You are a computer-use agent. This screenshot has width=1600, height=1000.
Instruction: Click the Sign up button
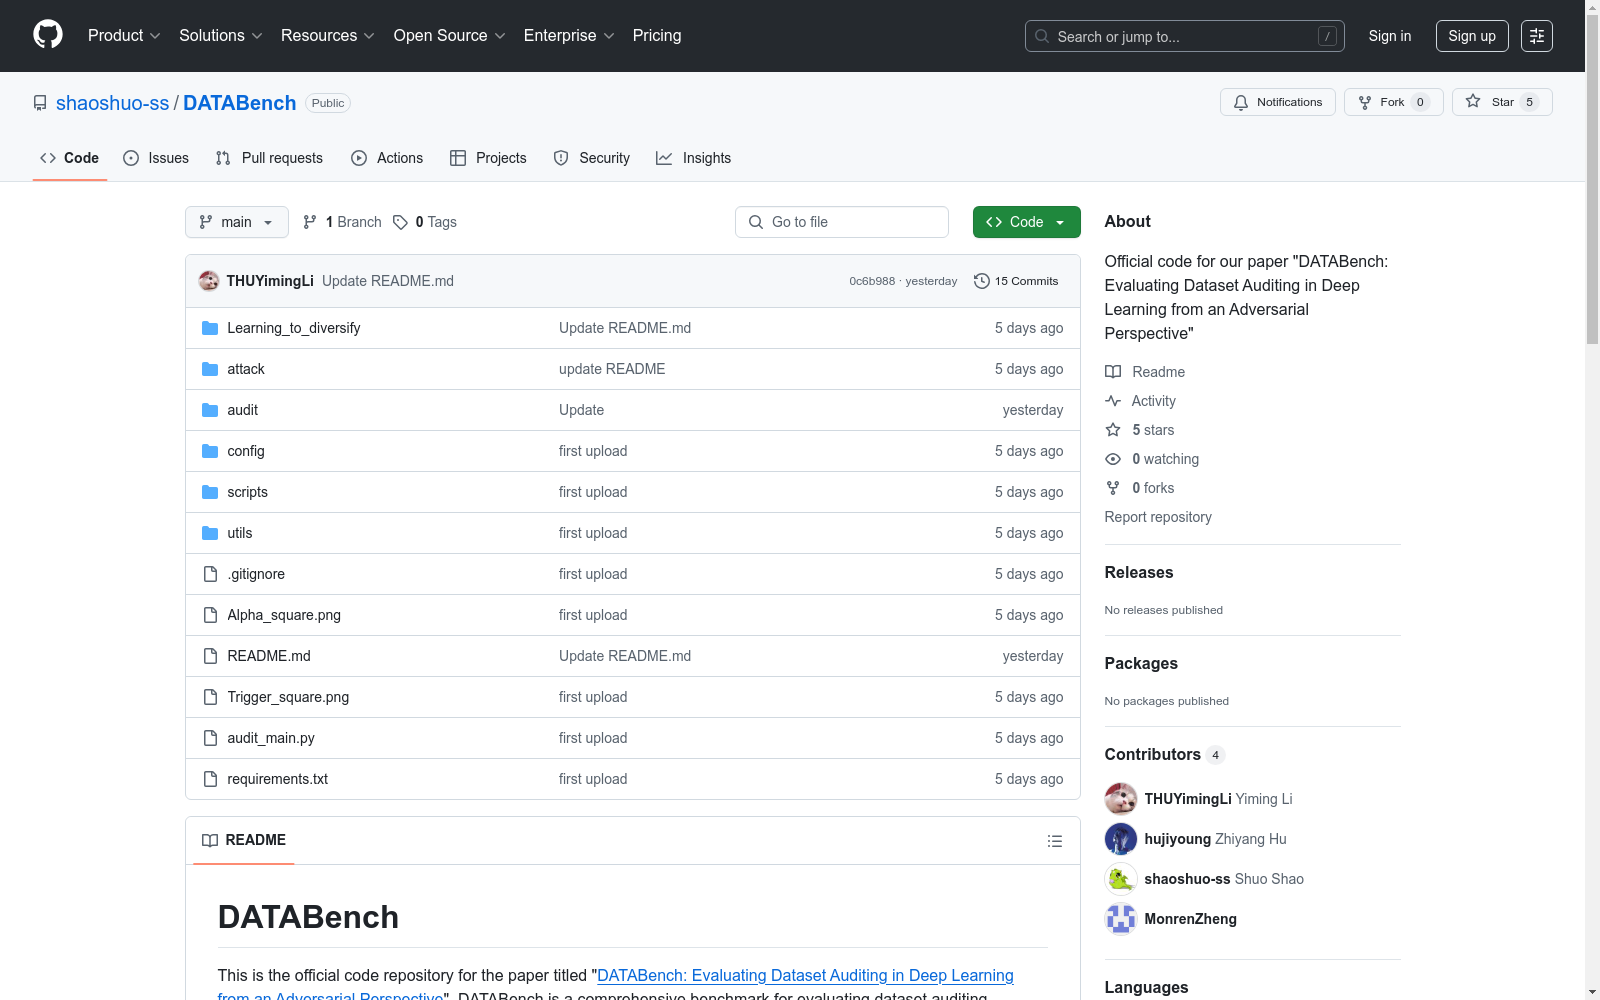click(x=1472, y=36)
